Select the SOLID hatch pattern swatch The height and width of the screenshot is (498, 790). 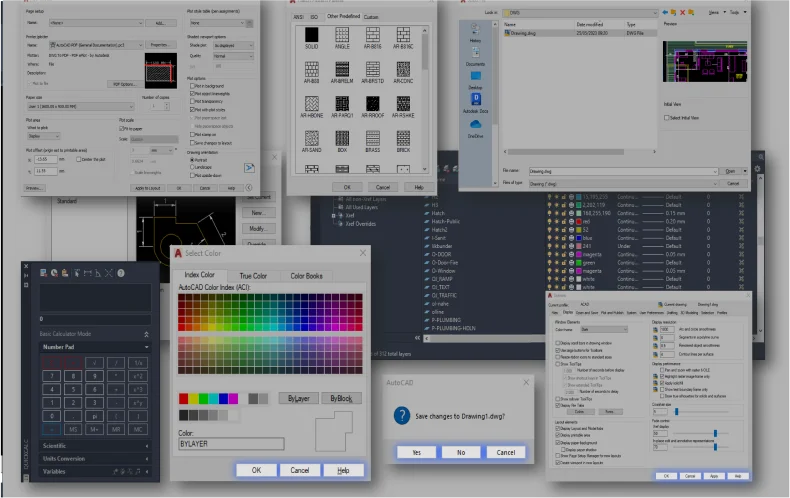311,35
